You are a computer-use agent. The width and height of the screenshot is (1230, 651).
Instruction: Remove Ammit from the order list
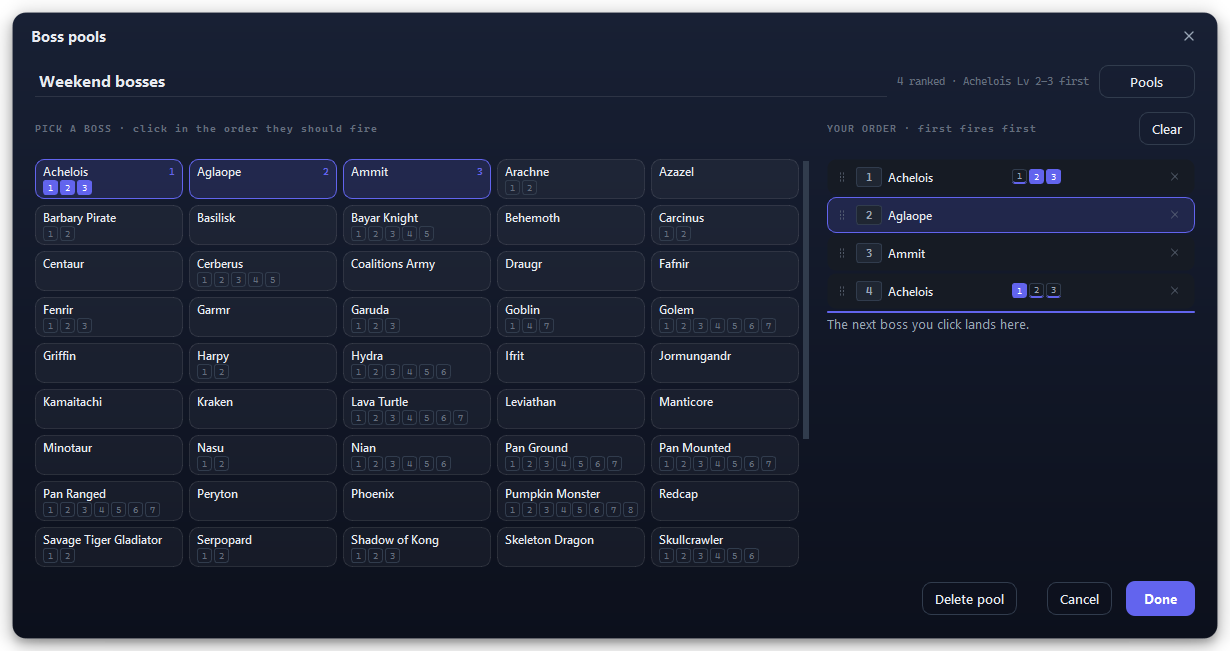(x=1174, y=253)
